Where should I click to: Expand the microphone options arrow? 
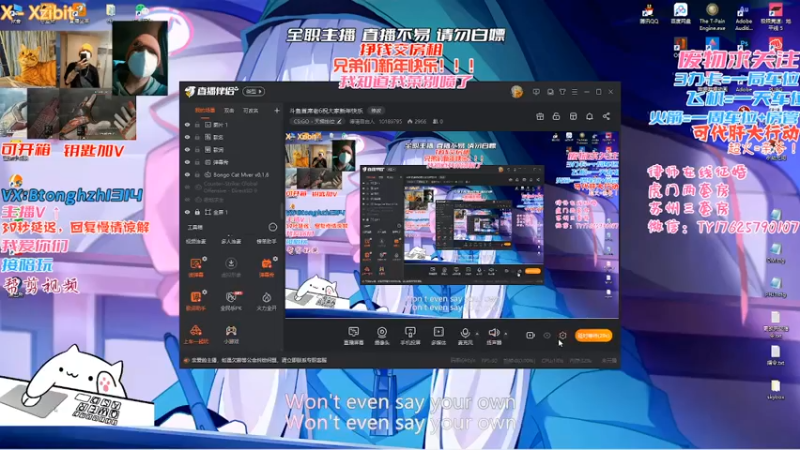point(477,334)
